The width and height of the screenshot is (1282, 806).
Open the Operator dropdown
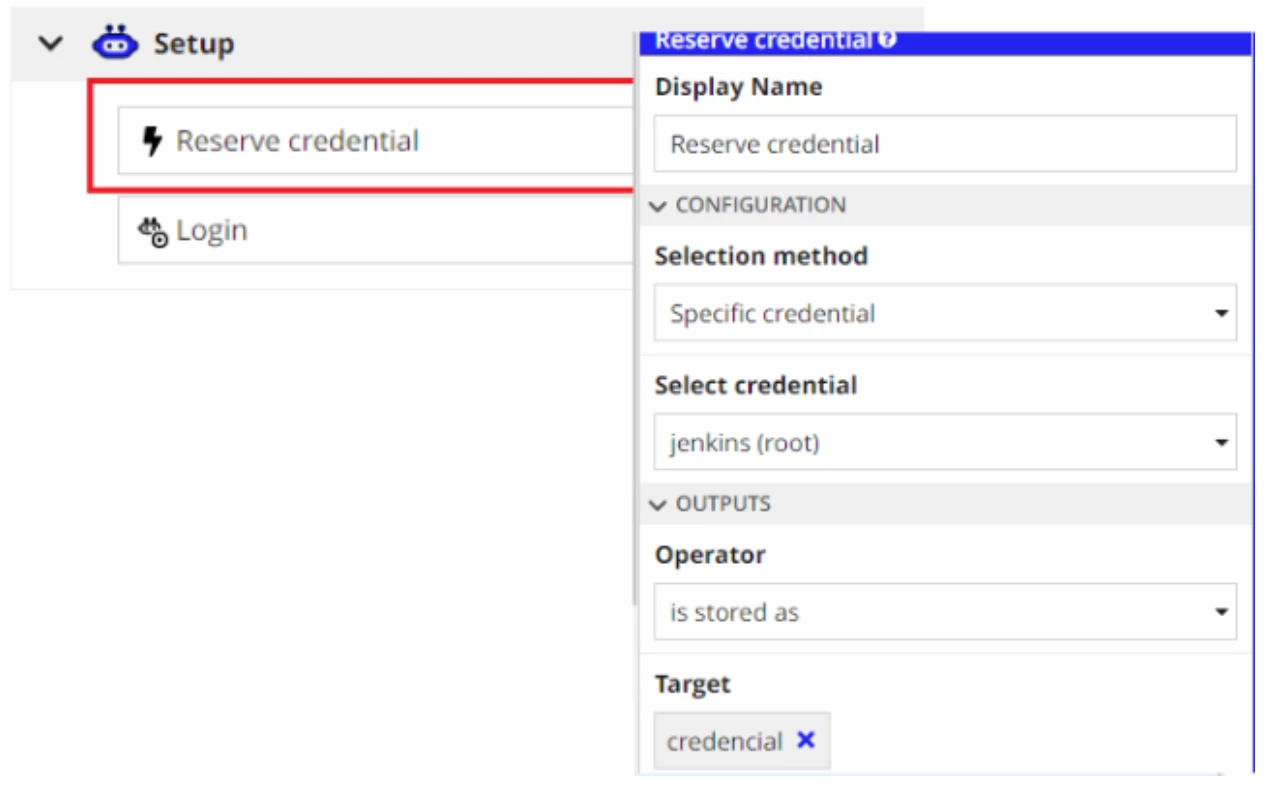(x=945, y=612)
